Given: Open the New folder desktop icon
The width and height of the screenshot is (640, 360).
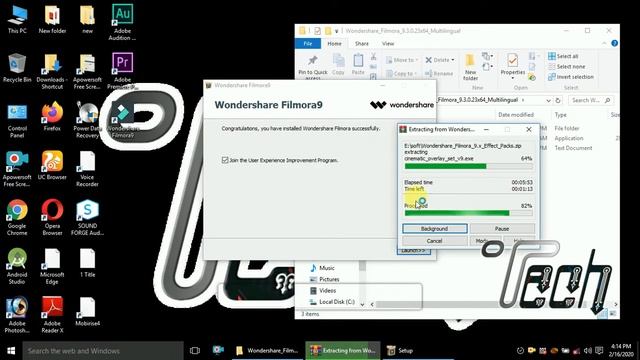Looking at the screenshot, I should coord(52,20).
